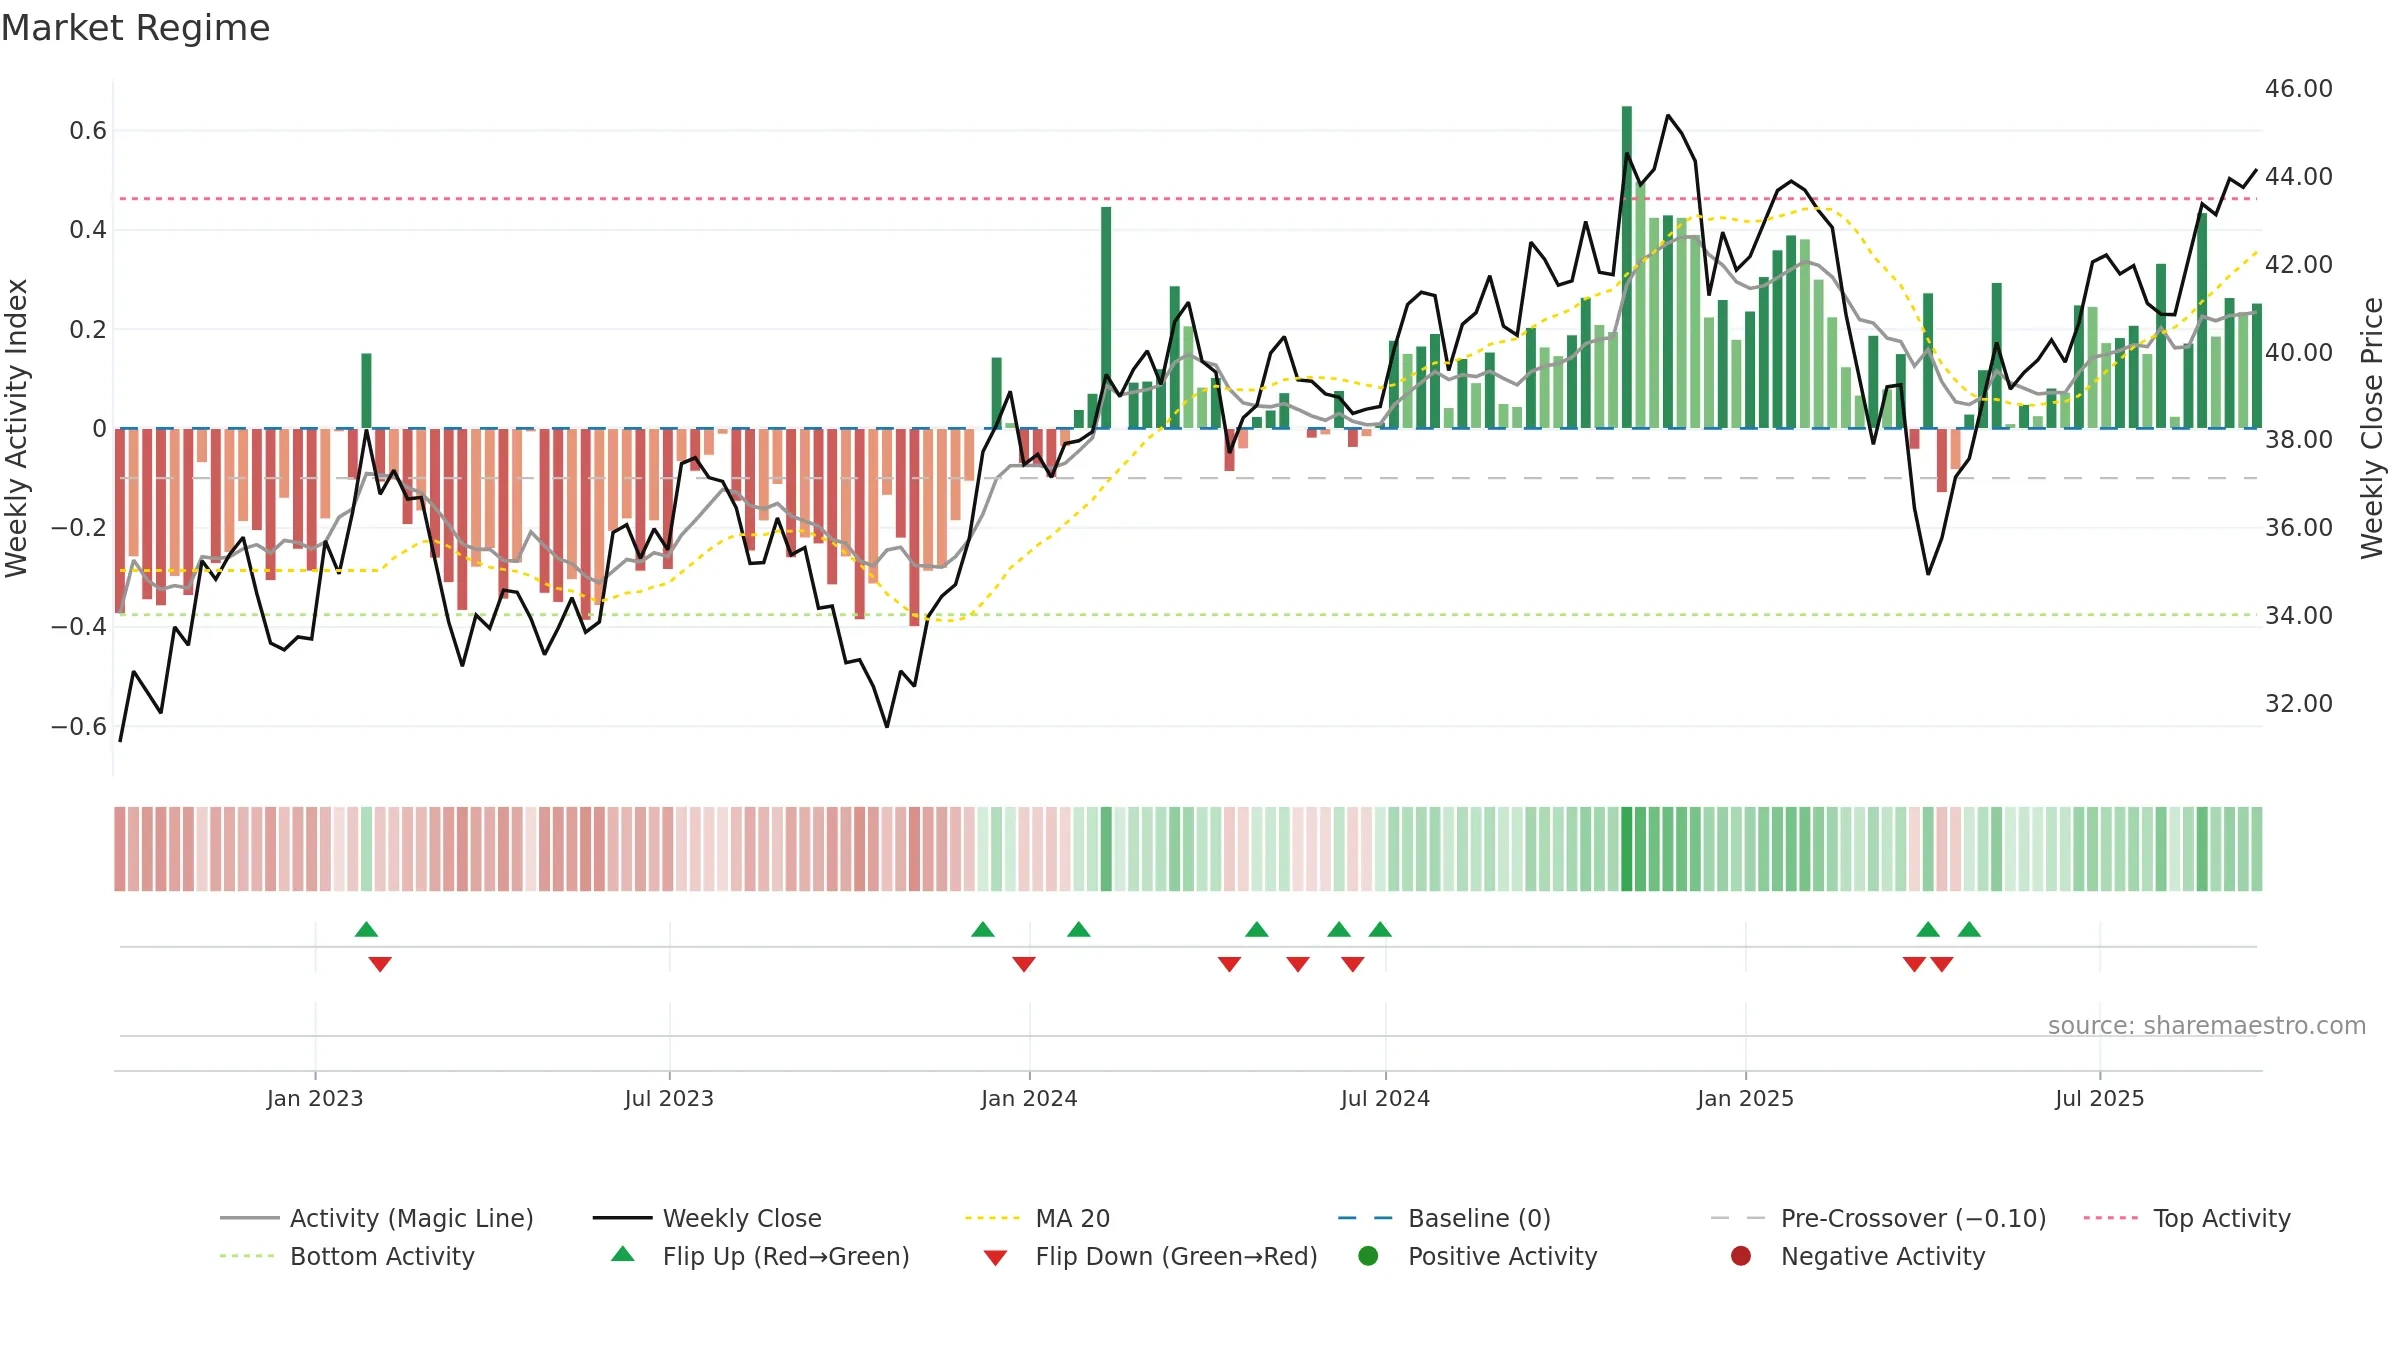Click the '32.00' price axis label
The image size is (2400, 1350).
pos(2299,704)
